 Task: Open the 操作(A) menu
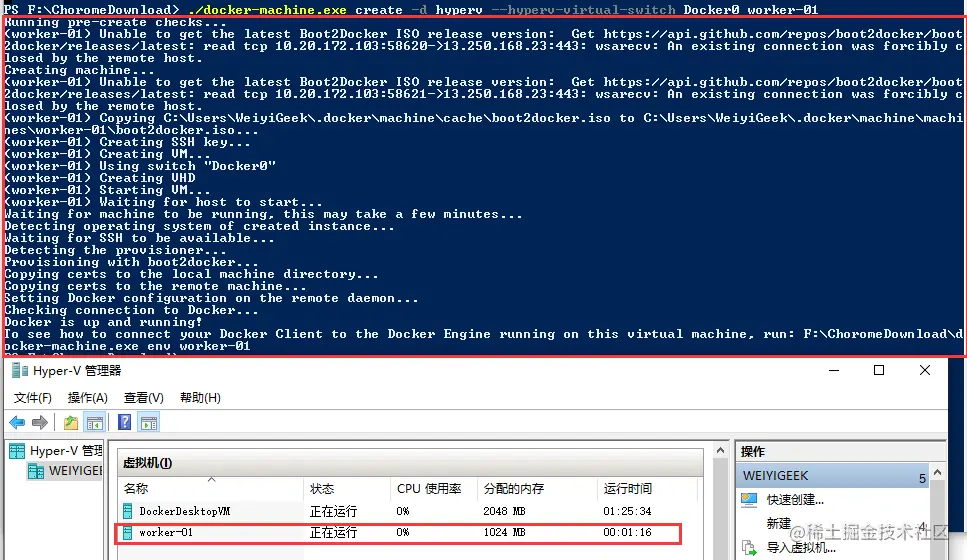[x=88, y=398]
